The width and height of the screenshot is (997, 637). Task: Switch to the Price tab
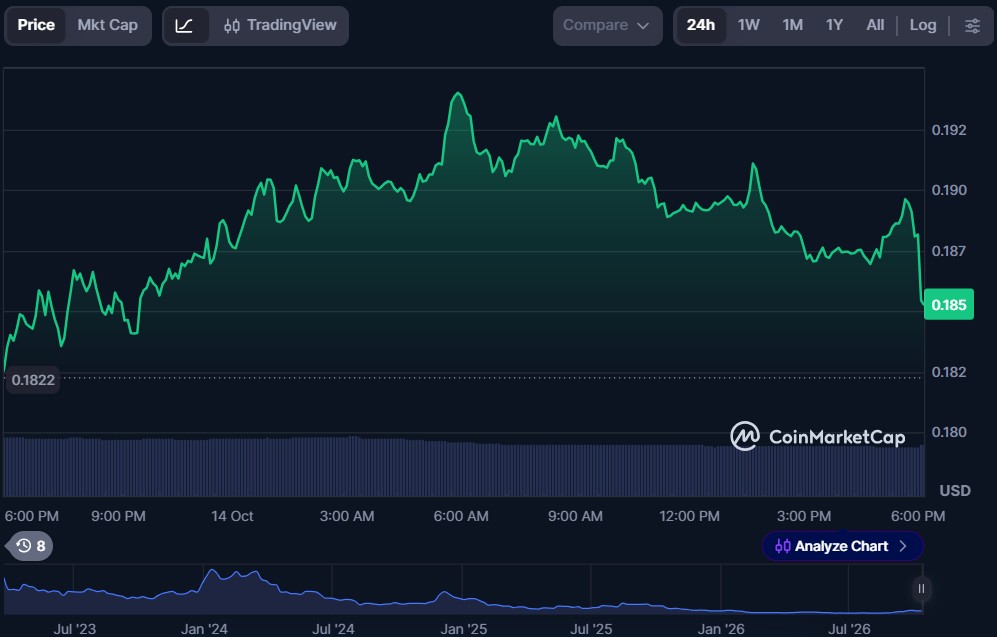tap(36, 25)
